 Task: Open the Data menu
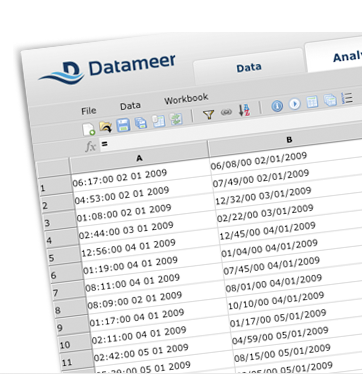click(130, 106)
